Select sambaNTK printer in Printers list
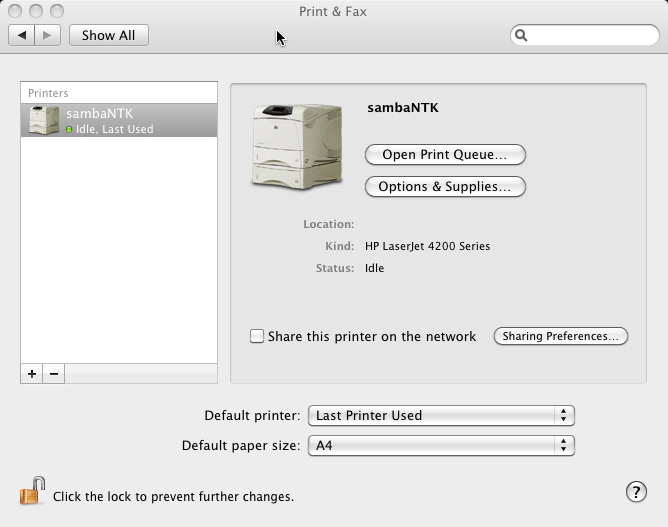 119,120
